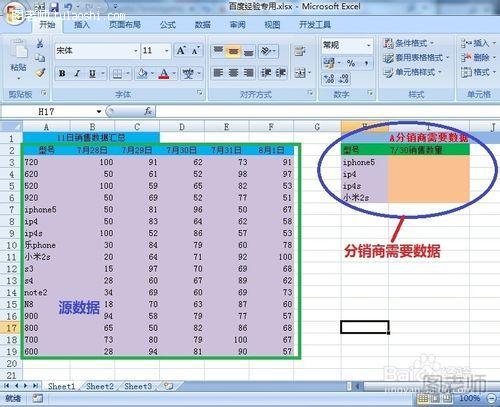Open the number format dropdown 常规
The width and height of the screenshot is (500, 407).
[x=369, y=45]
